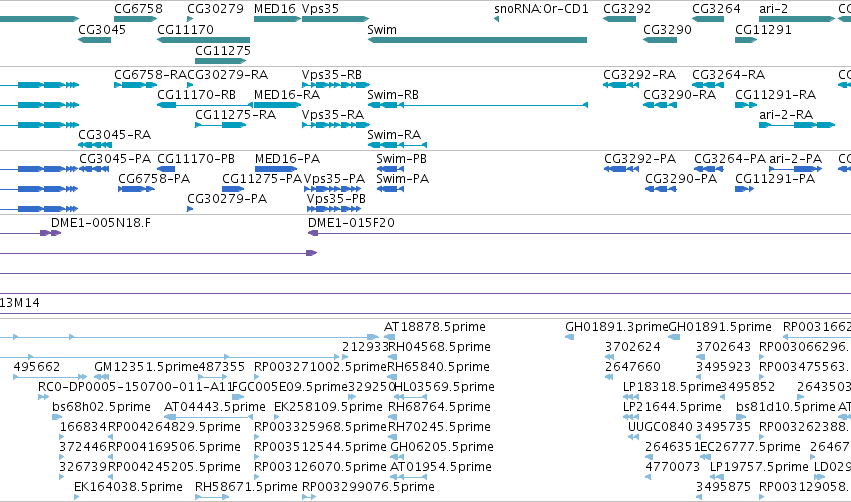Select the CG11170-PB protein feature

(166, 169)
